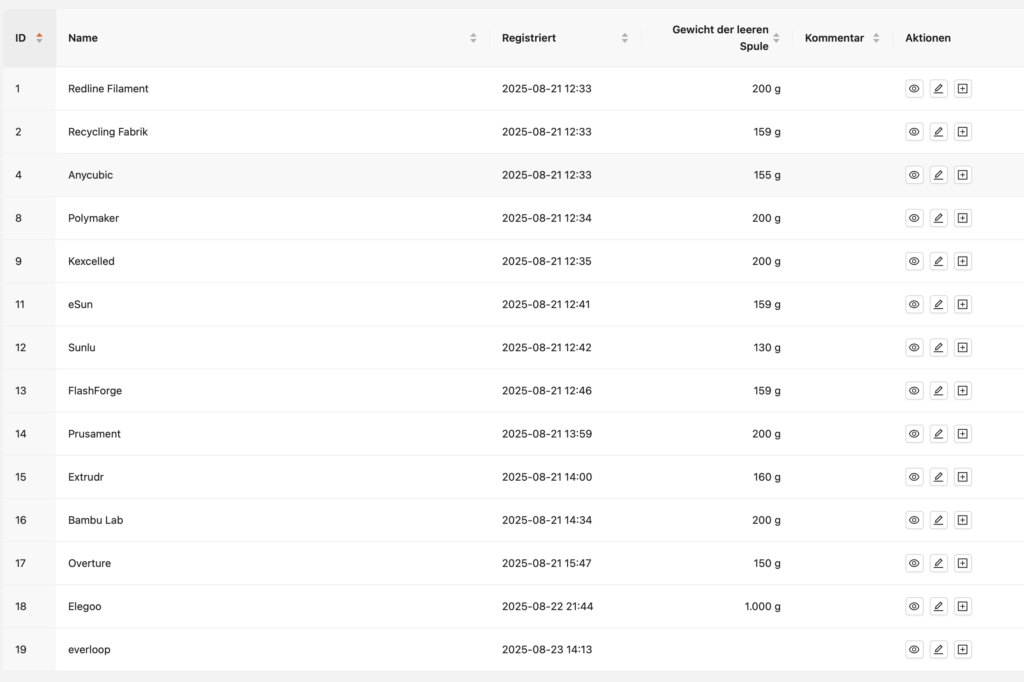Image resolution: width=1024 pixels, height=682 pixels.
Task: Select the 1.000 g weight cell for Elegoo
Action: click(762, 606)
